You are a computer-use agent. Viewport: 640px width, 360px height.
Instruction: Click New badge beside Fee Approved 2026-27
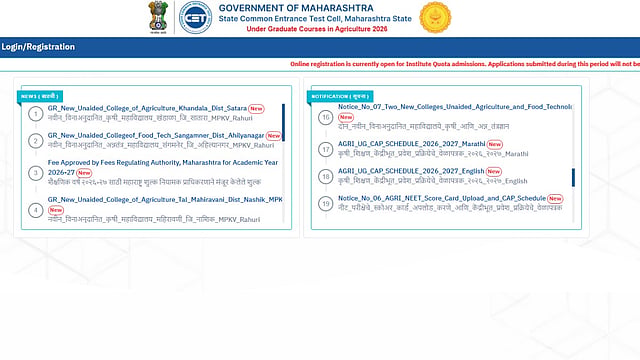(84, 173)
